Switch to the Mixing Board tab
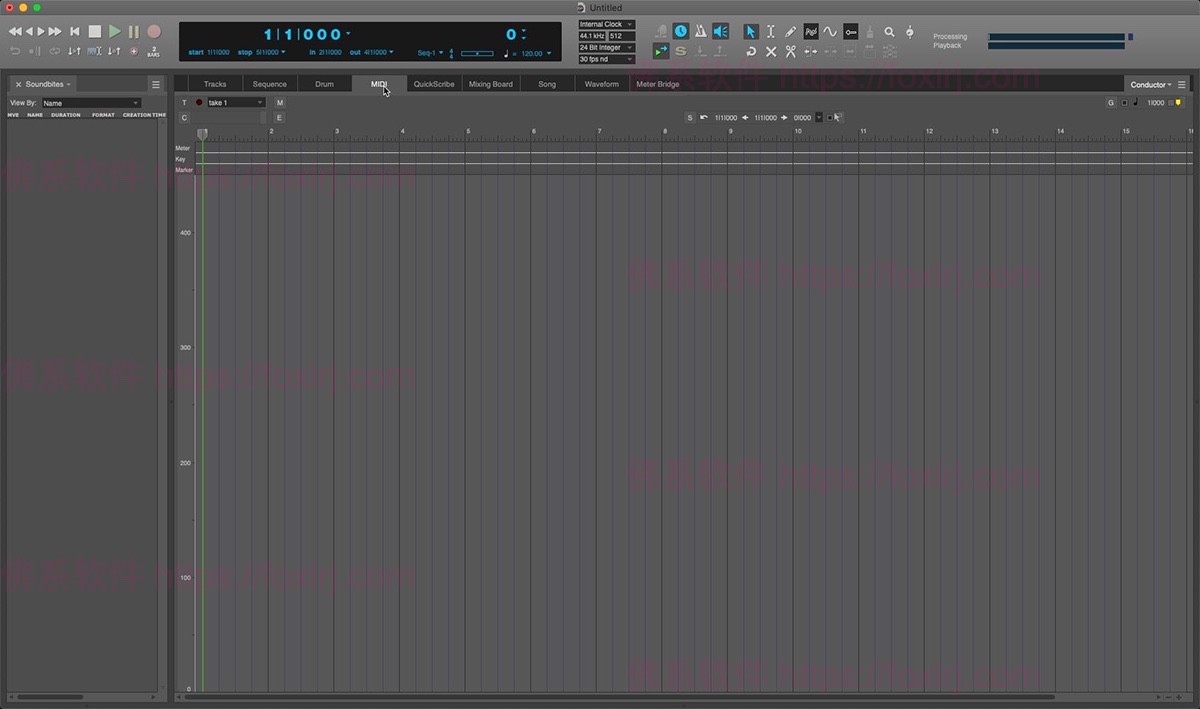Viewport: 1200px width, 709px height. [491, 83]
